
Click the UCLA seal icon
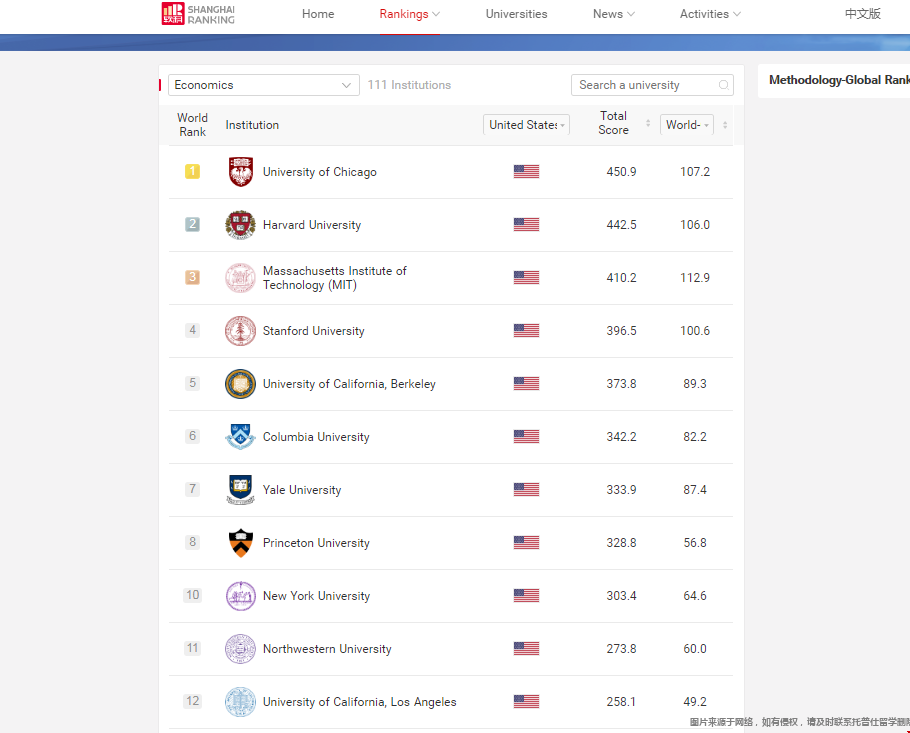(x=240, y=702)
